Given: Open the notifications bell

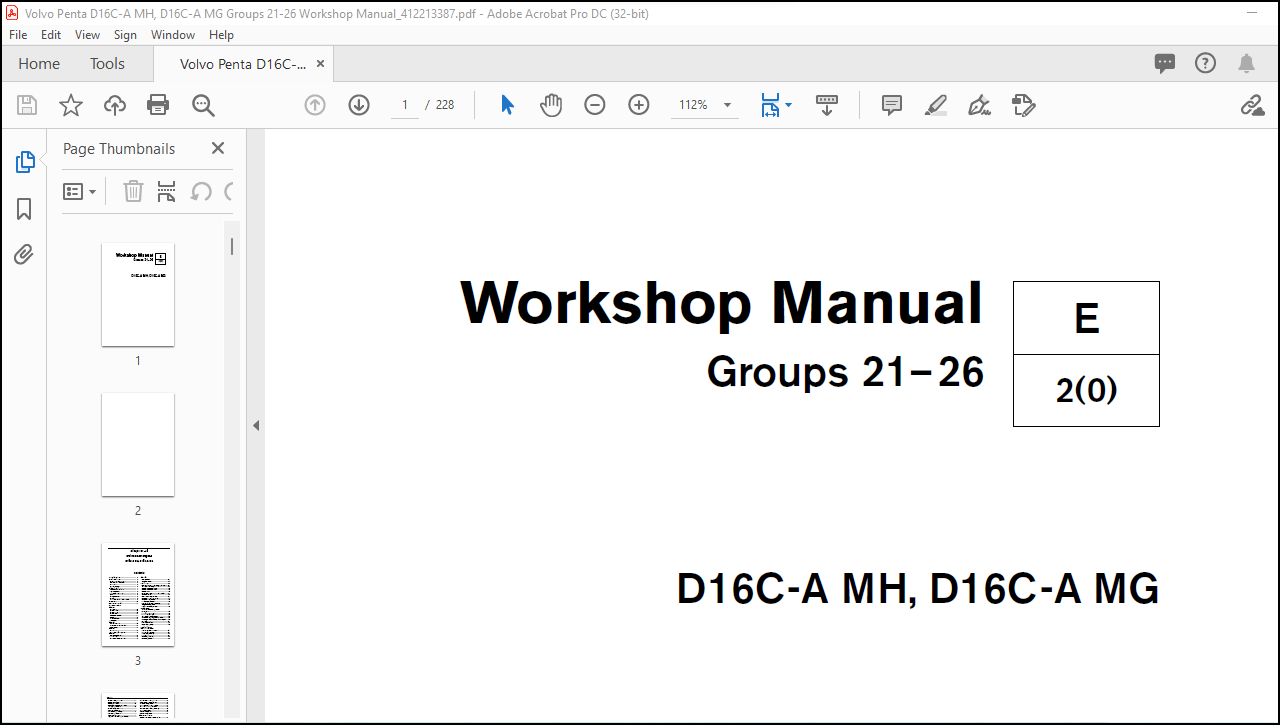Looking at the screenshot, I should (x=1246, y=63).
